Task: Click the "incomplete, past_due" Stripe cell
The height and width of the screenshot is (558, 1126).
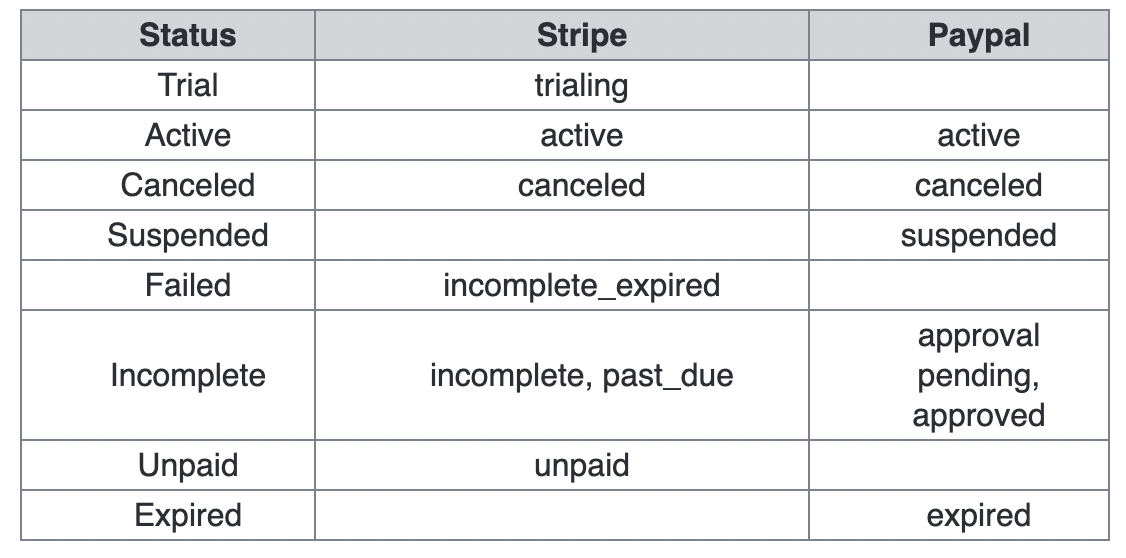Action: pyautogui.click(x=581, y=375)
